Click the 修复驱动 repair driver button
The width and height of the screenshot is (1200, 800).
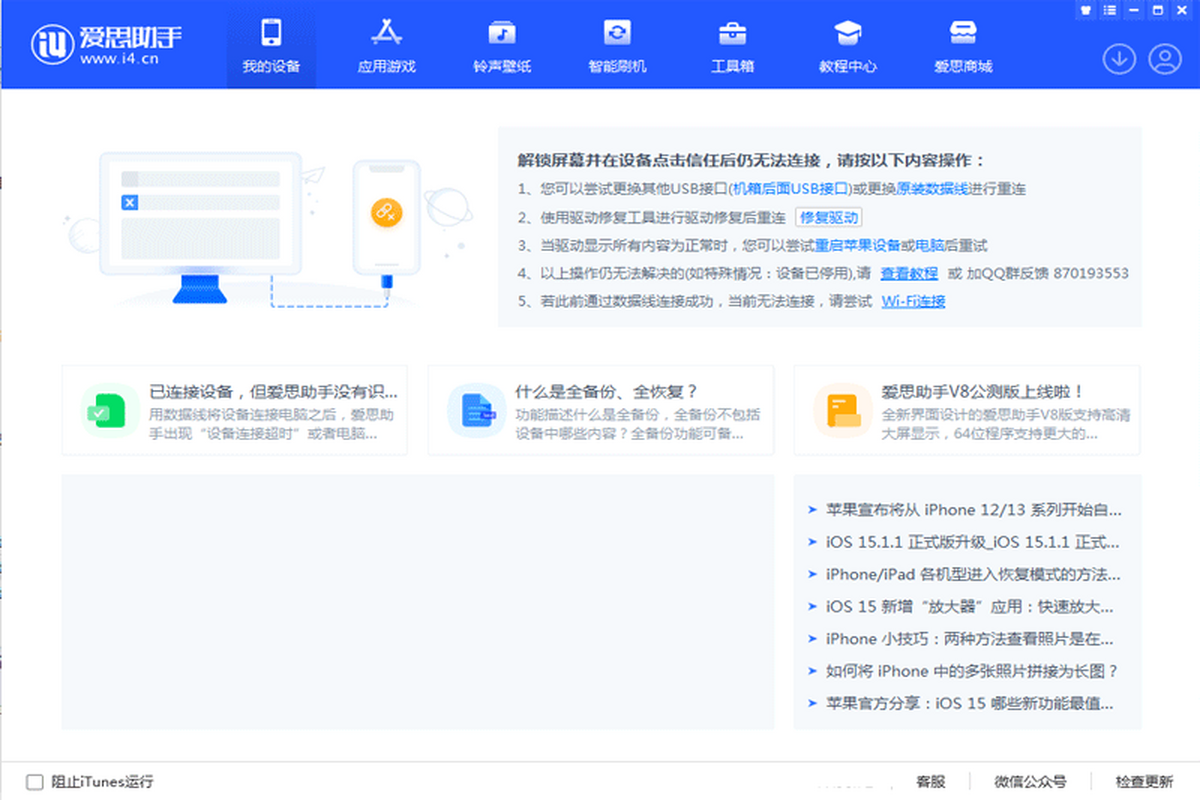(x=829, y=217)
